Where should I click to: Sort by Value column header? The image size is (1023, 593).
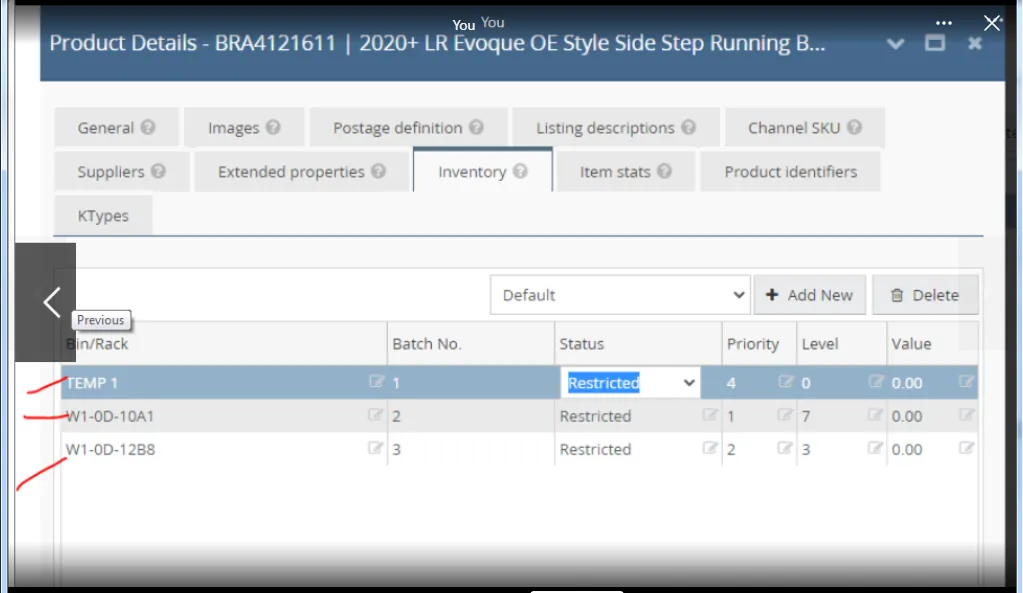tap(932, 344)
